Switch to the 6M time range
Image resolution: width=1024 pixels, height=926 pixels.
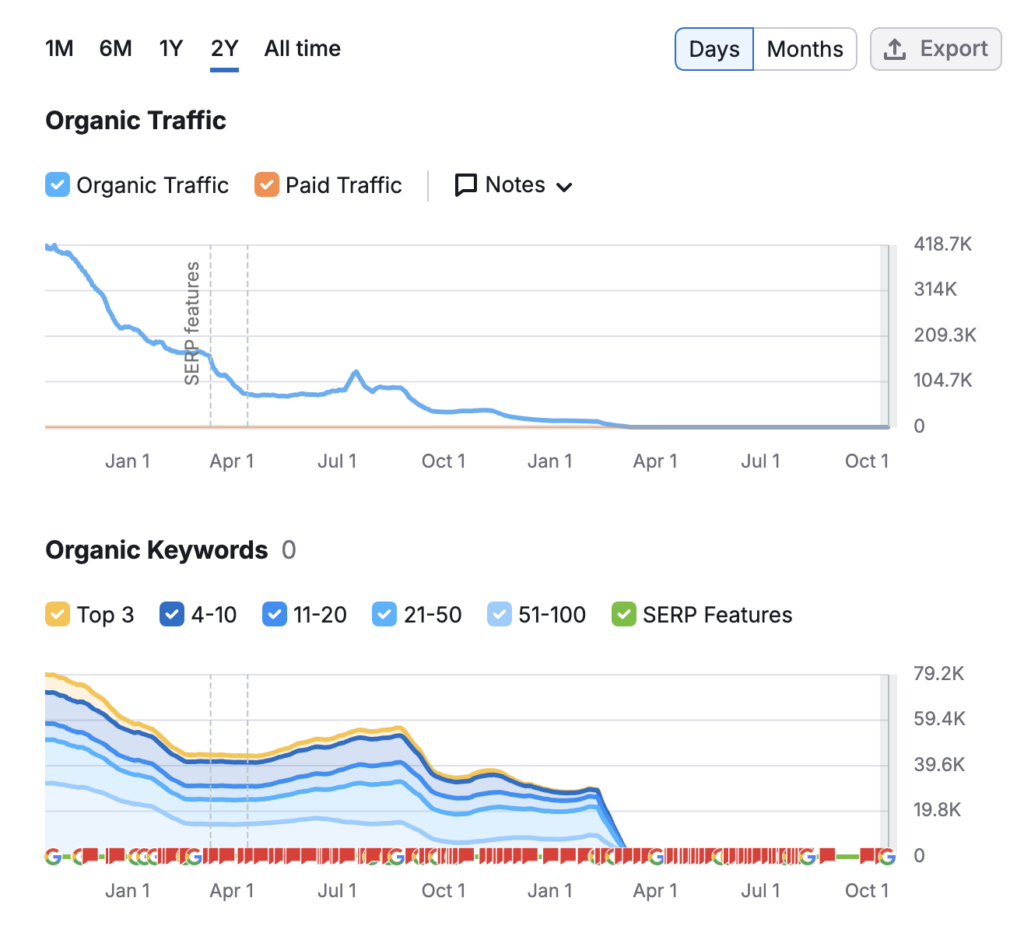pyautogui.click(x=115, y=49)
